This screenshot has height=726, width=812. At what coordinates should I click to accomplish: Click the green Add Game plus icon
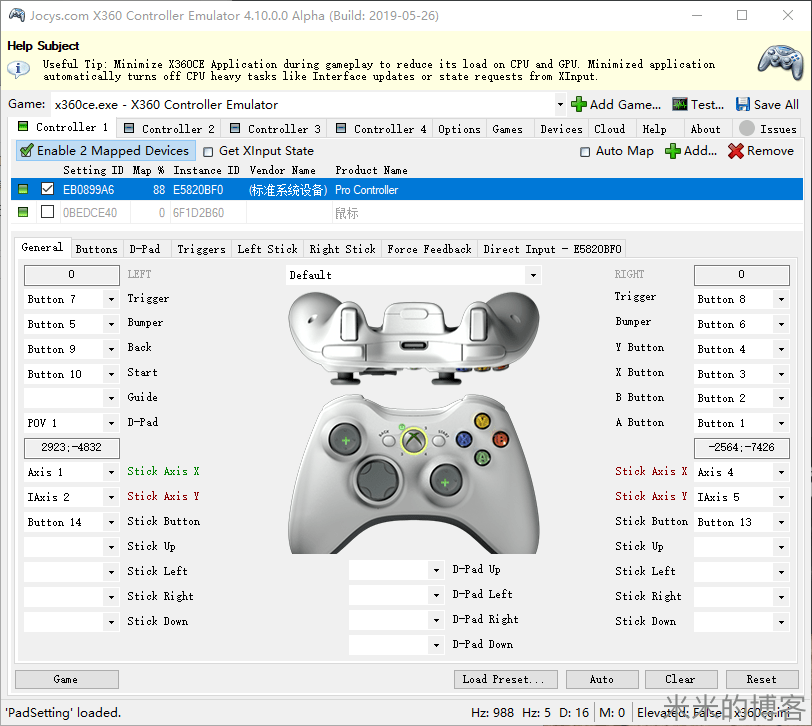[578, 104]
